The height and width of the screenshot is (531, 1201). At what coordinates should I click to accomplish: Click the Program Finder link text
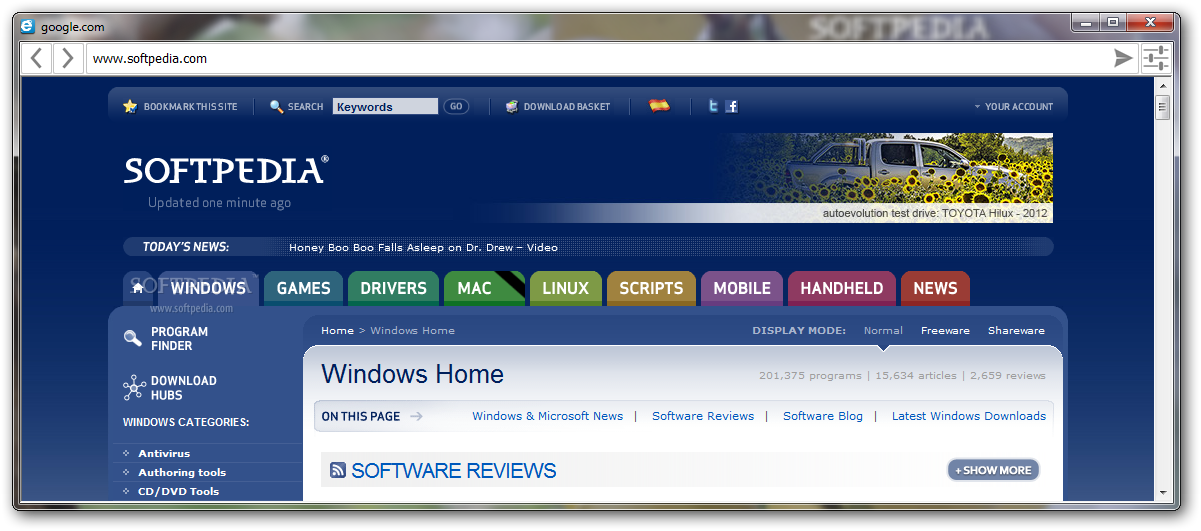179,338
